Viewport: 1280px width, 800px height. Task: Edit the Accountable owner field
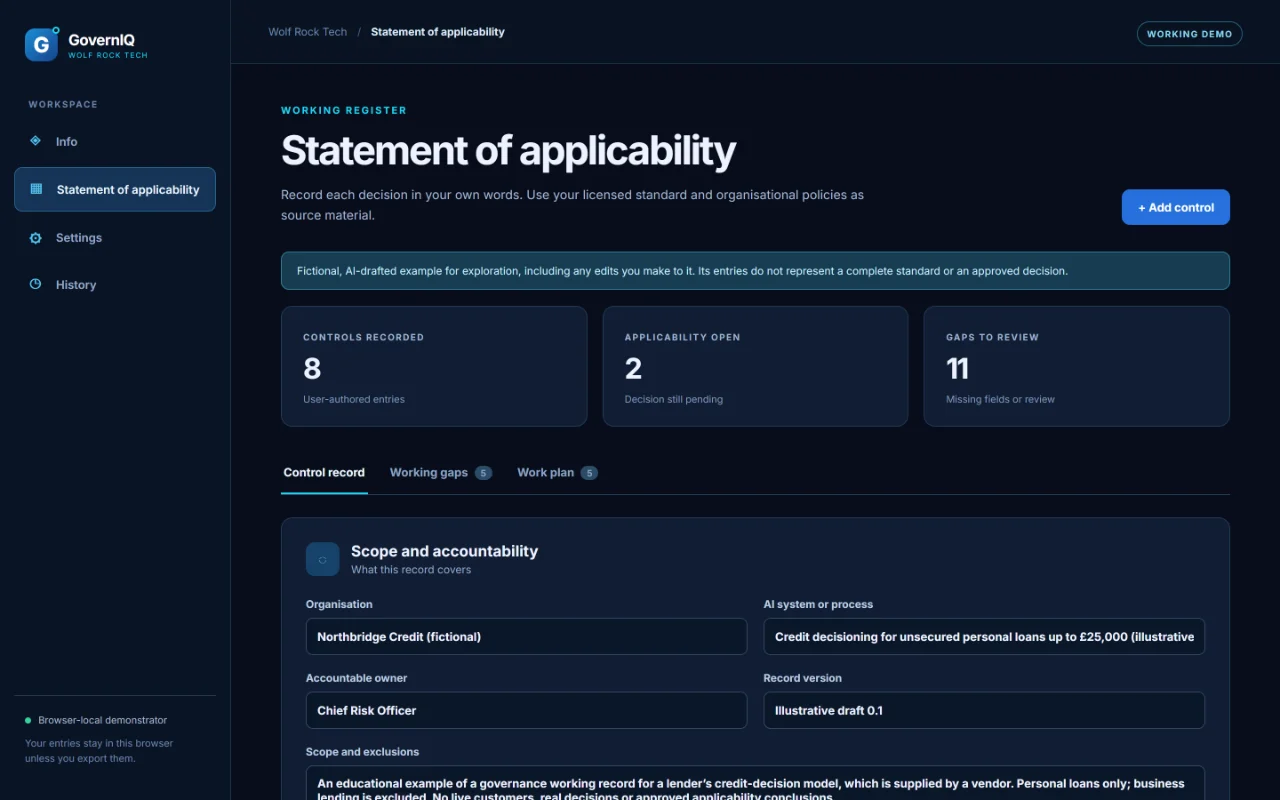point(526,710)
